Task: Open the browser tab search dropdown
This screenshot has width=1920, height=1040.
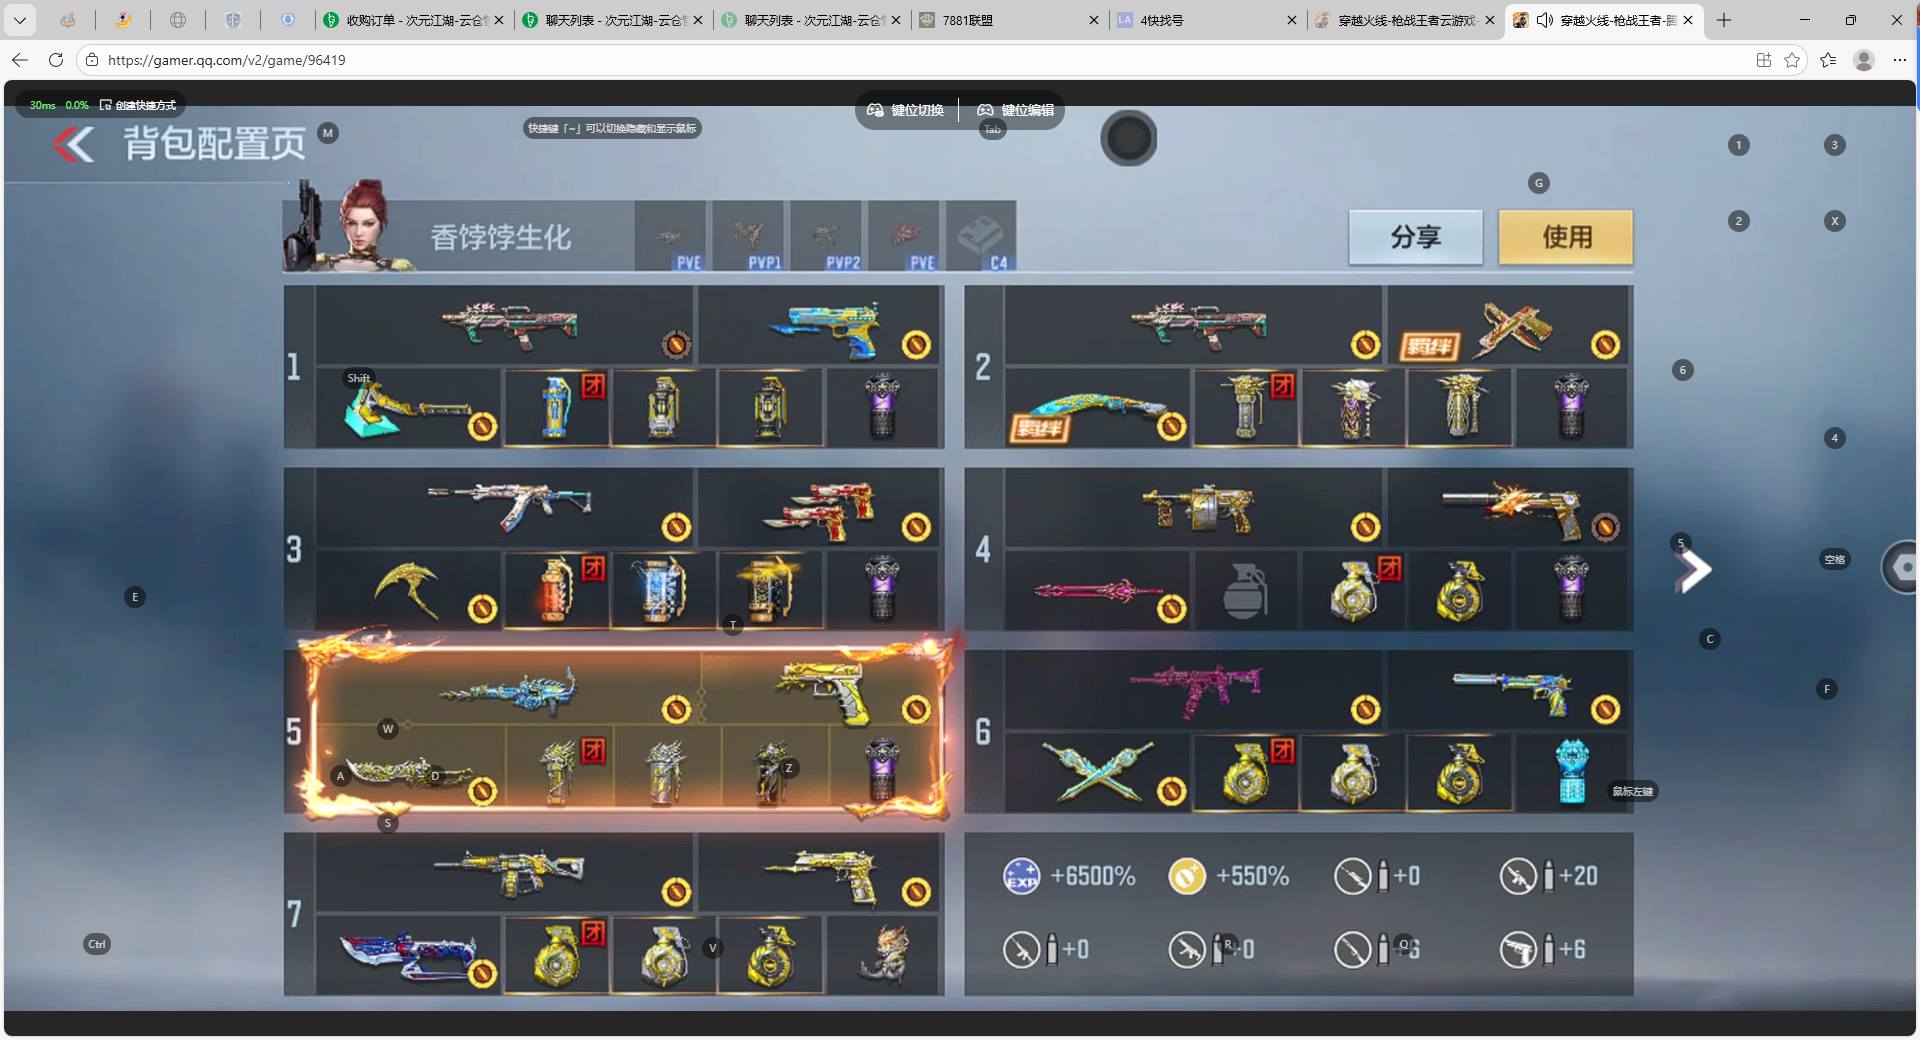Action: [19, 20]
